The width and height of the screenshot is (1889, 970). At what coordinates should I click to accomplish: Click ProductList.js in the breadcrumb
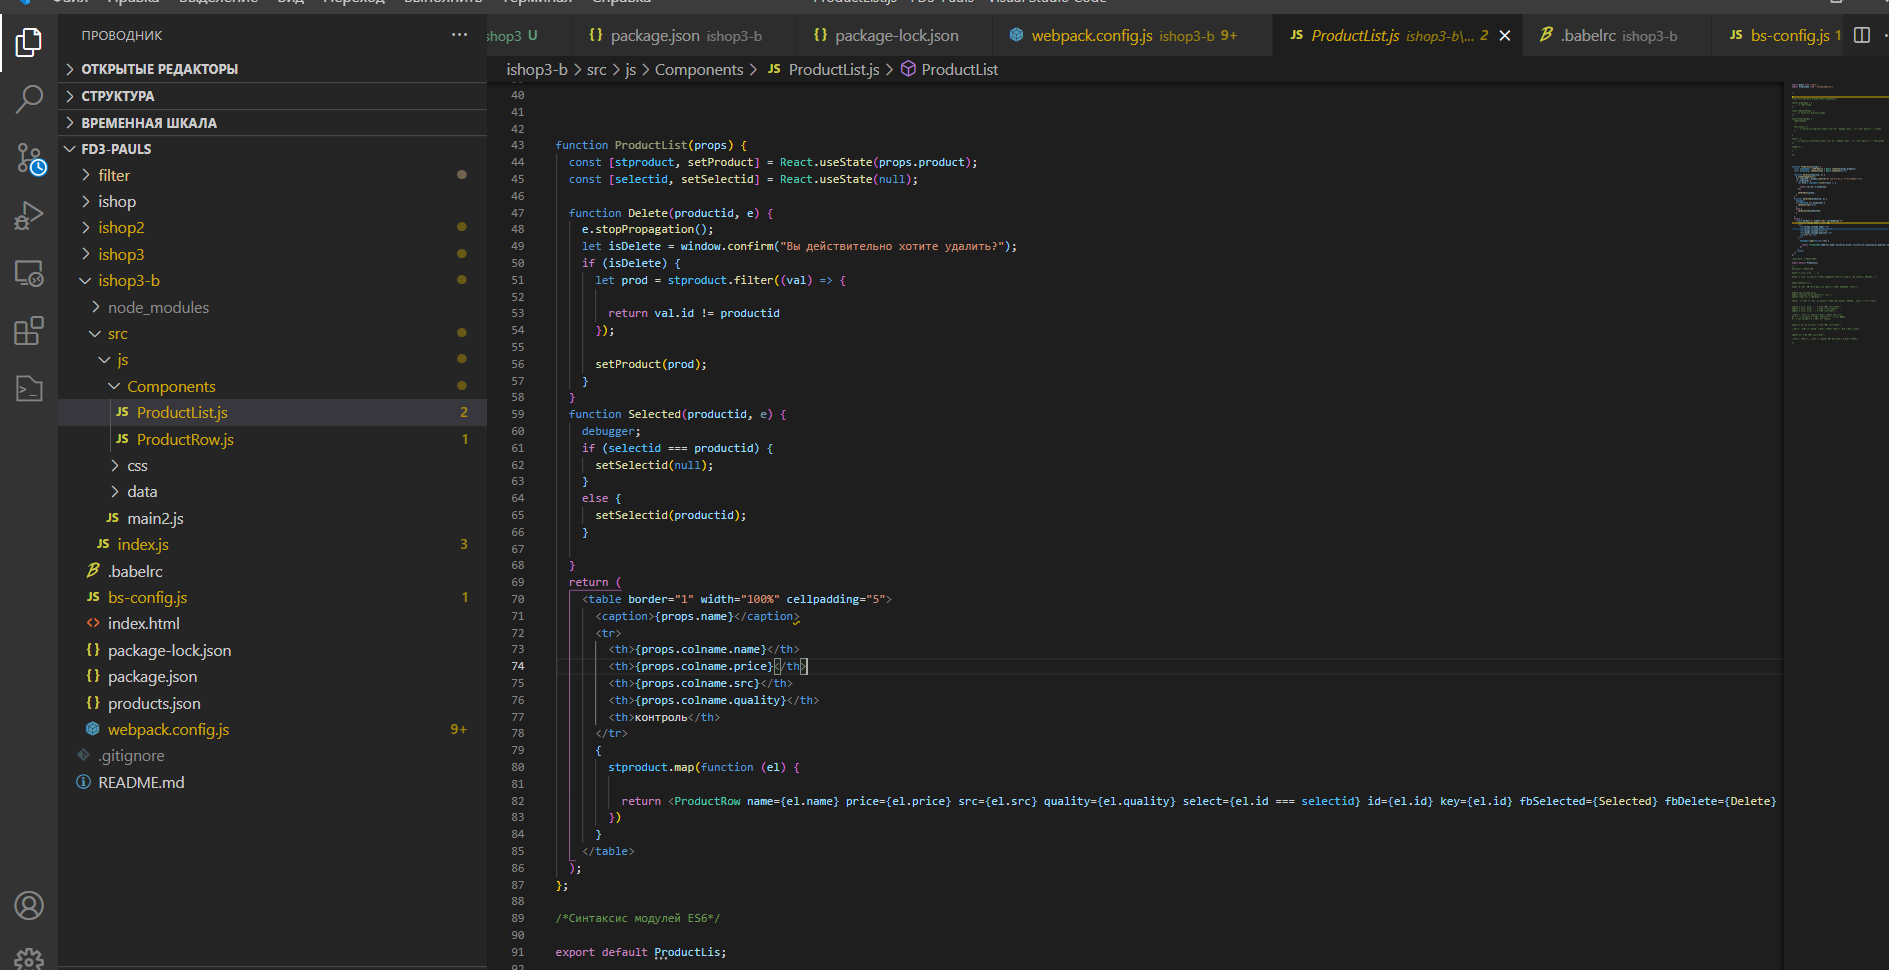tap(834, 69)
